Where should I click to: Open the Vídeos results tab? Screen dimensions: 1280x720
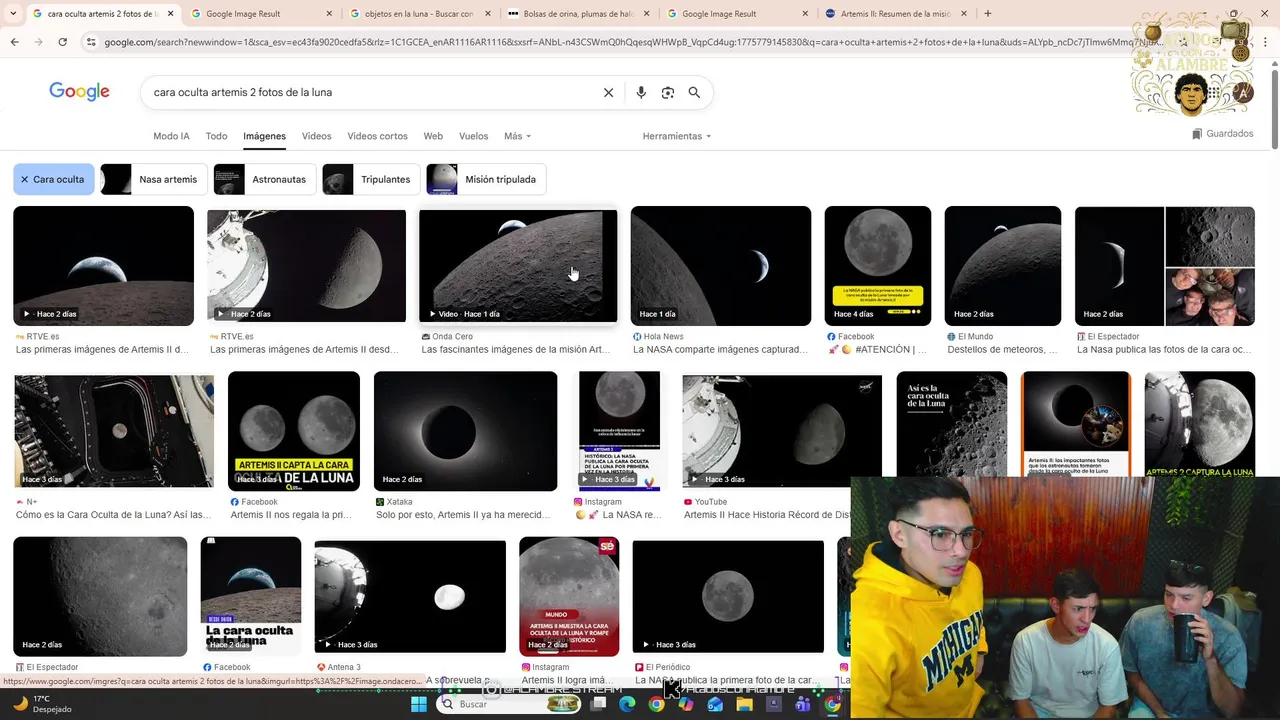click(x=316, y=136)
